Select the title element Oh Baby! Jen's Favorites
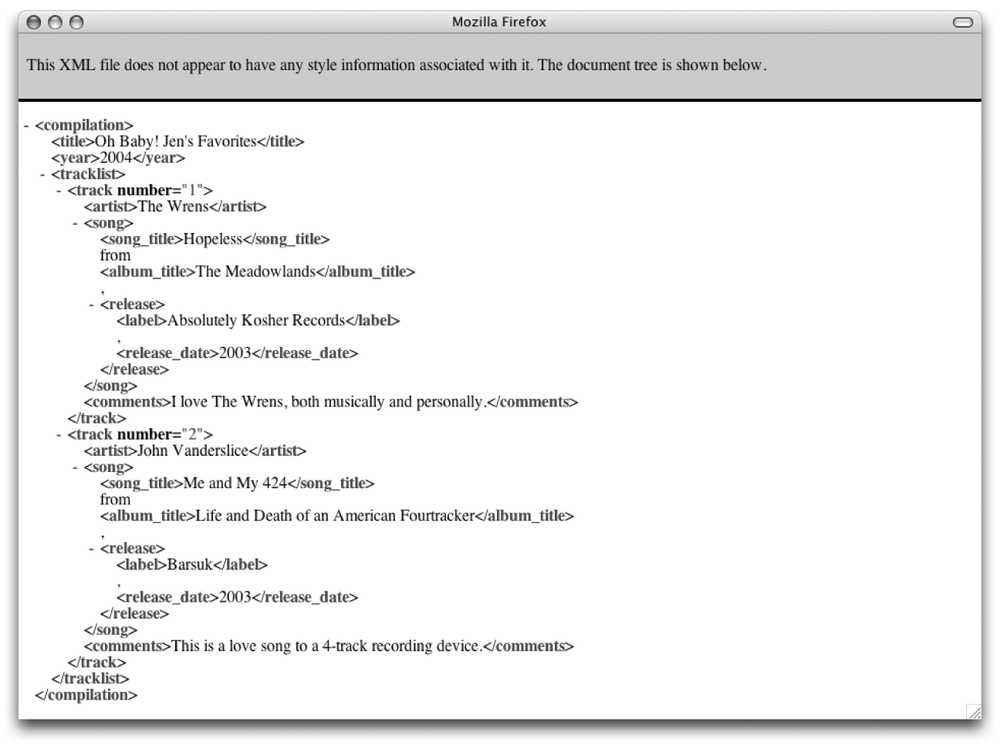This screenshot has height=752, width=1000. pos(177,140)
